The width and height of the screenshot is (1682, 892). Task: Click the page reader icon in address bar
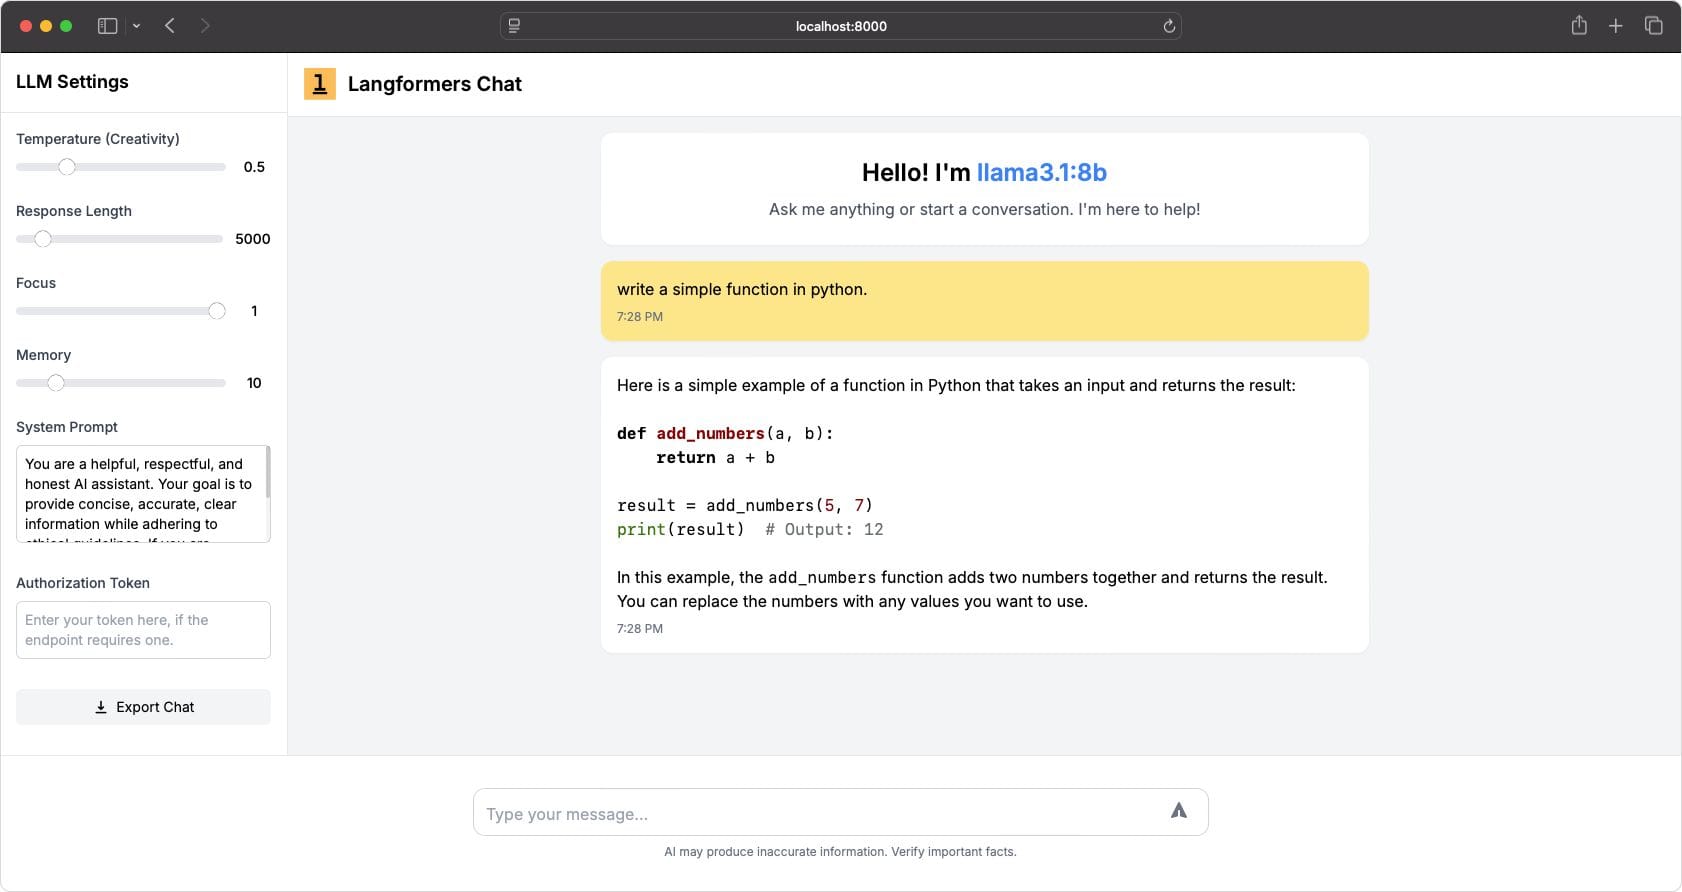tap(514, 26)
